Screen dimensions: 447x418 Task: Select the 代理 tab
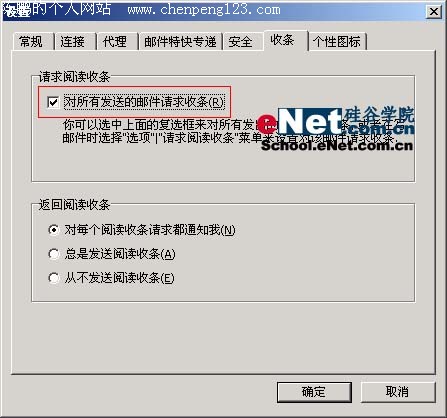click(x=117, y=42)
